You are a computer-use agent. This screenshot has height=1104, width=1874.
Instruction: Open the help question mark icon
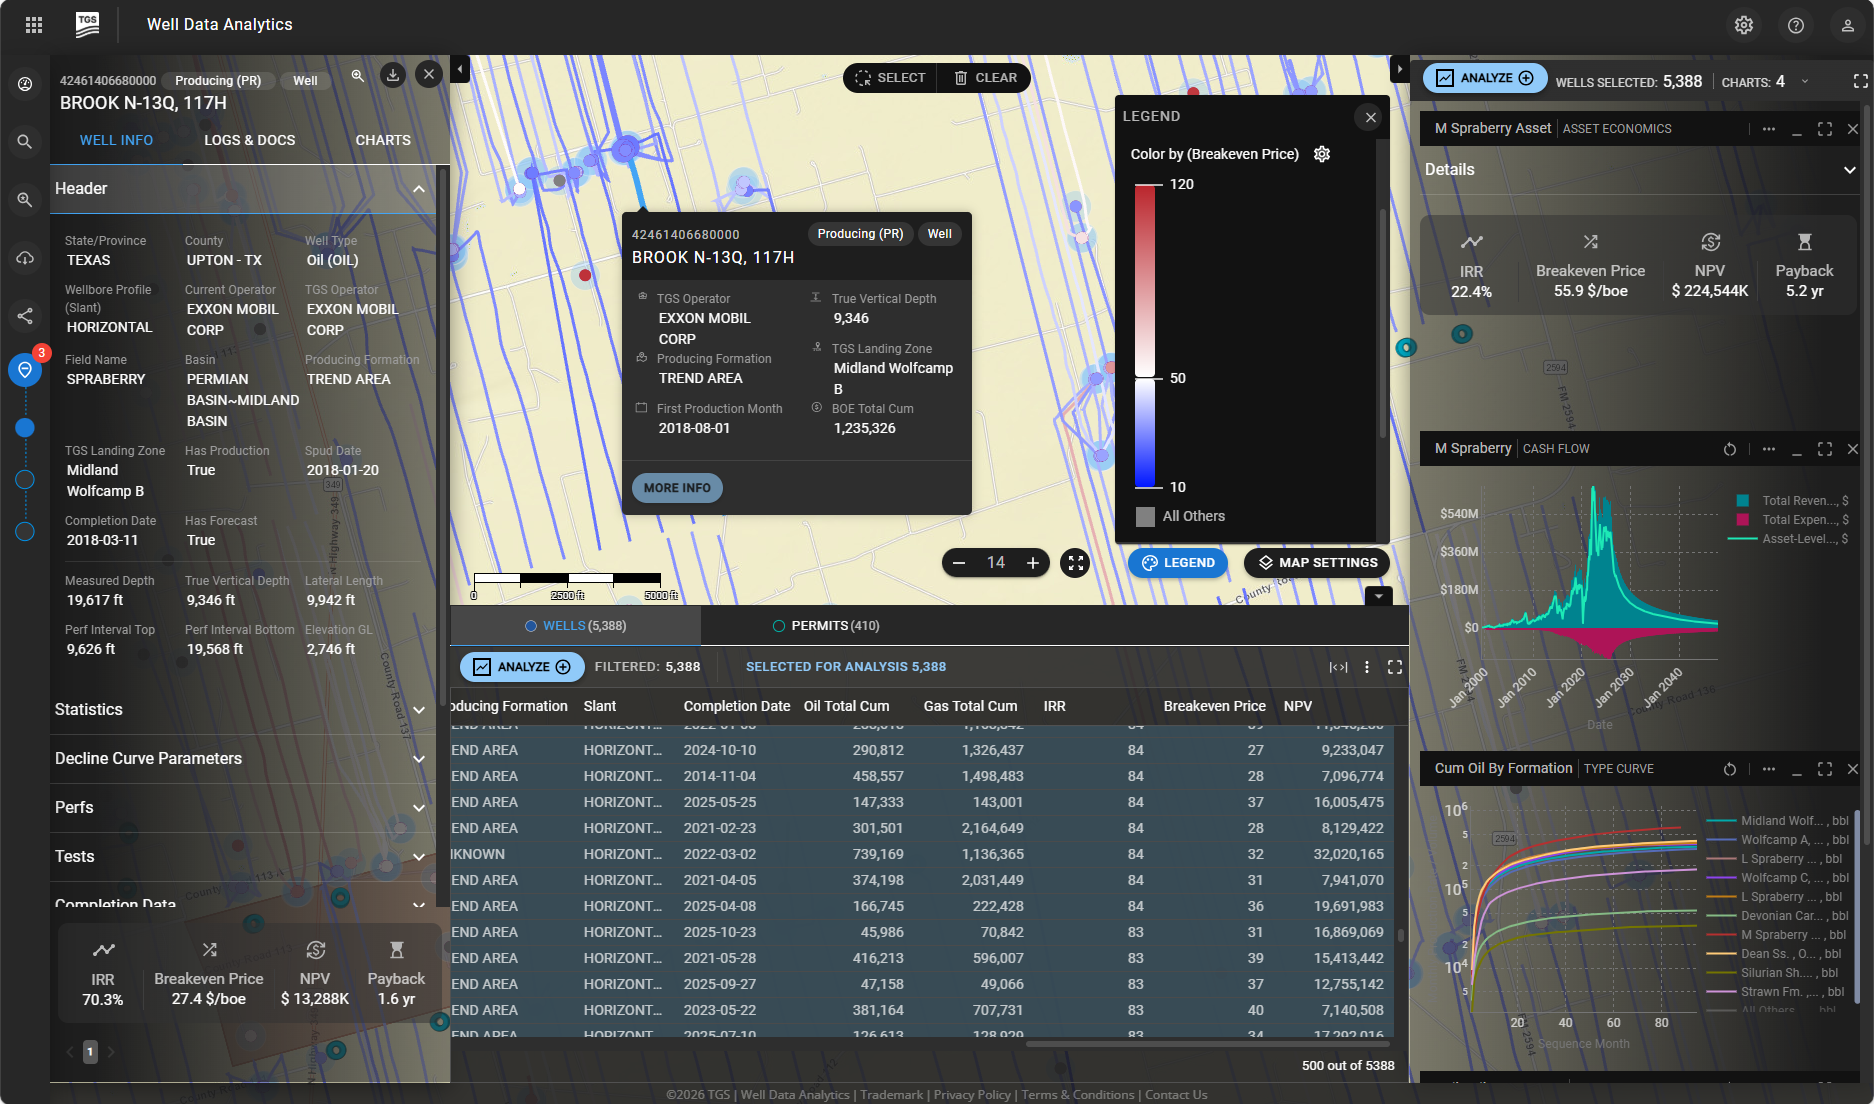(x=1796, y=25)
